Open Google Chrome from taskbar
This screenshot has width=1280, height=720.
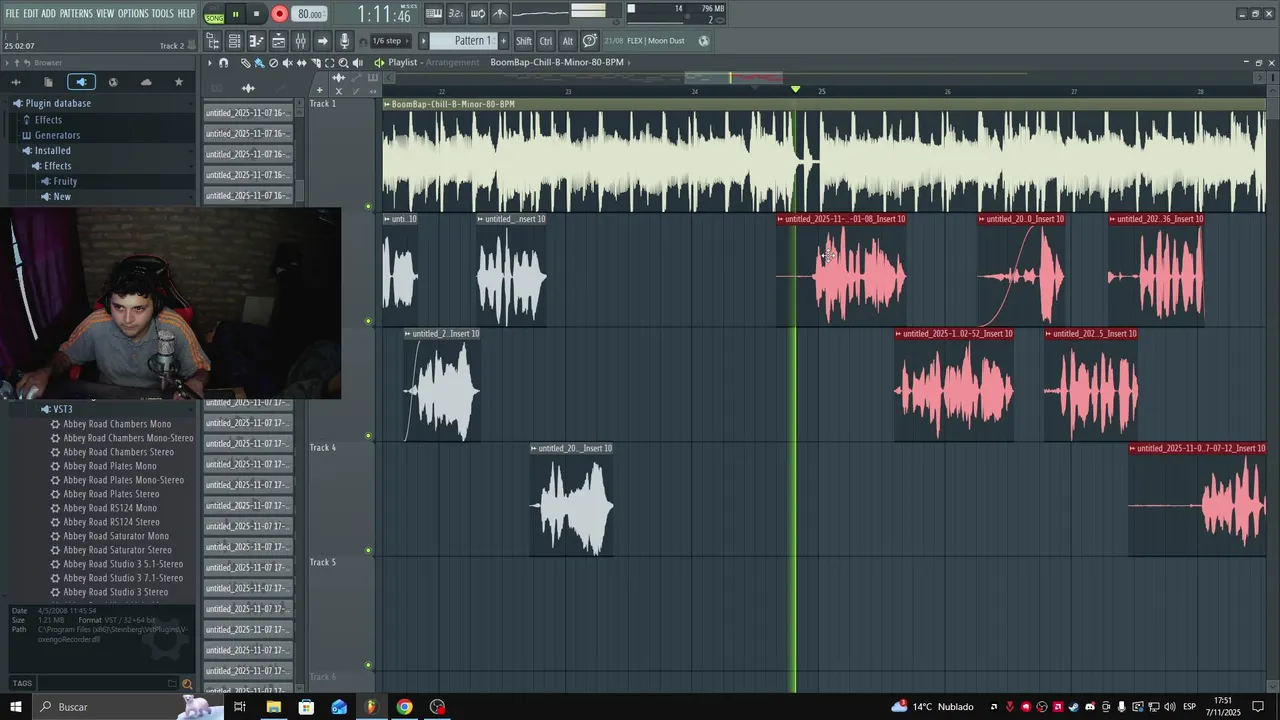tap(404, 707)
